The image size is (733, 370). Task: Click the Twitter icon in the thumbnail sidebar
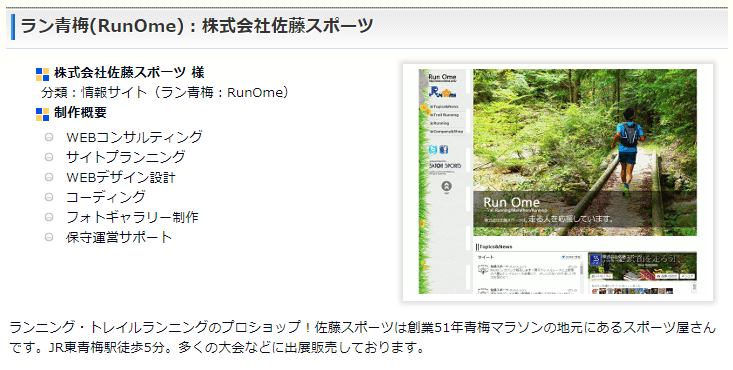tap(433, 150)
